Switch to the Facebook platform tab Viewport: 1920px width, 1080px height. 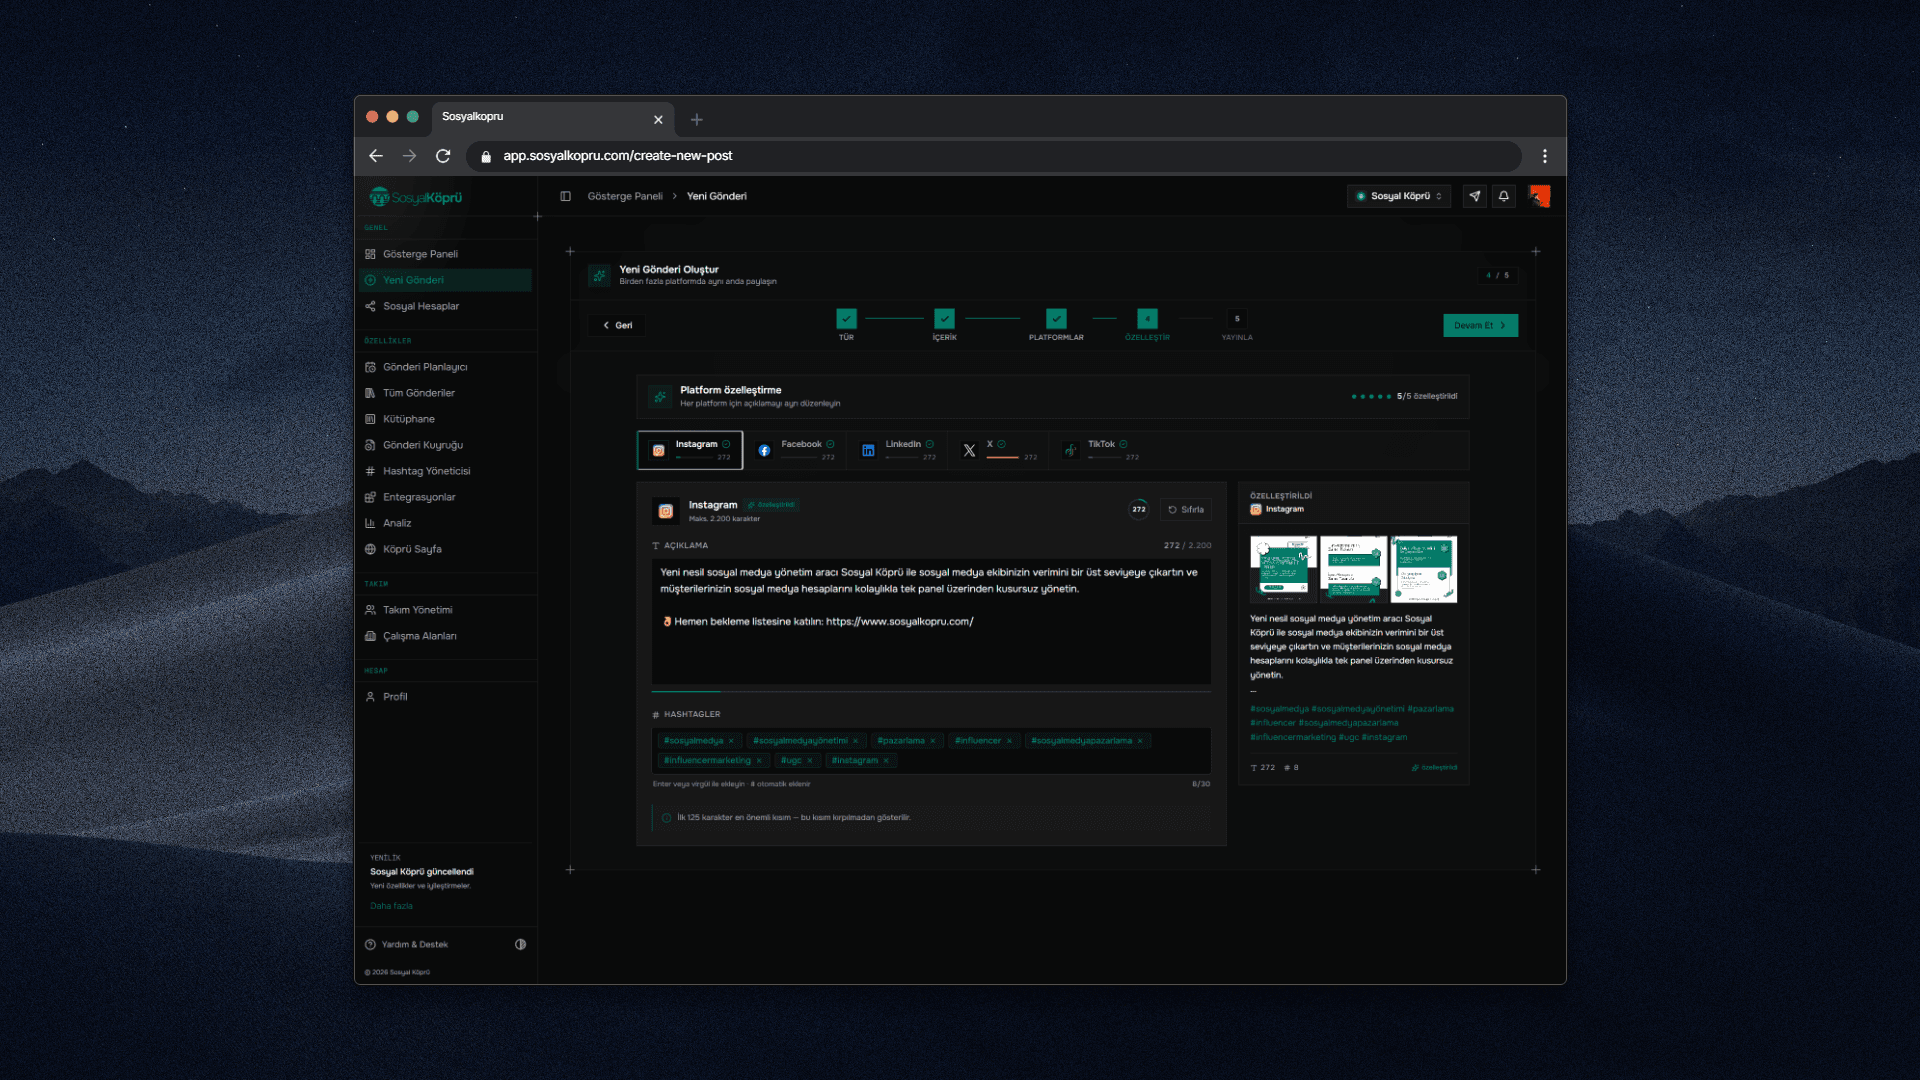[795, 450]
